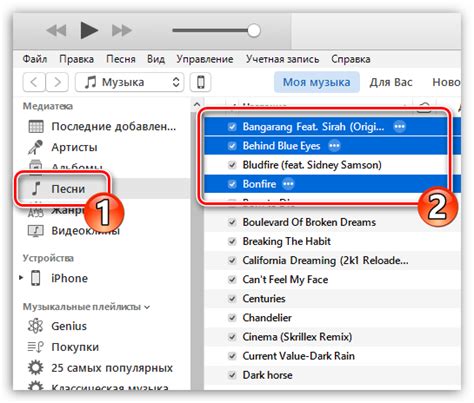Toggle the California Dreaming checkbox
Viewport: 474px width, 403px height.
(x=232, y=260)
